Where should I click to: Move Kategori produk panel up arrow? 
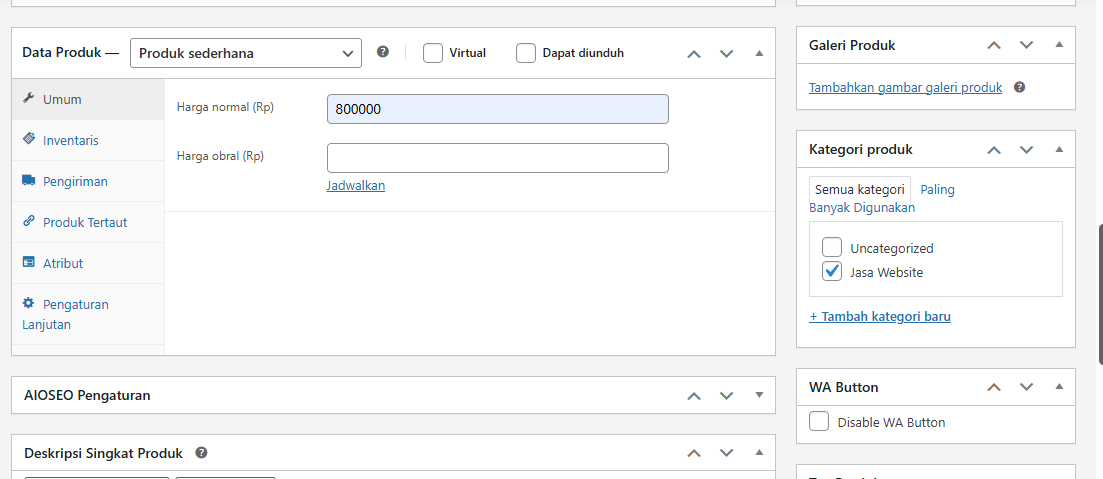coord(993,149)
